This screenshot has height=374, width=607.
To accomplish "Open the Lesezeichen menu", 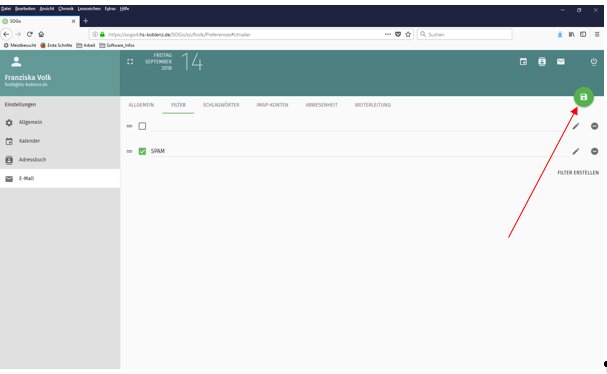I will tap(89, 9).
